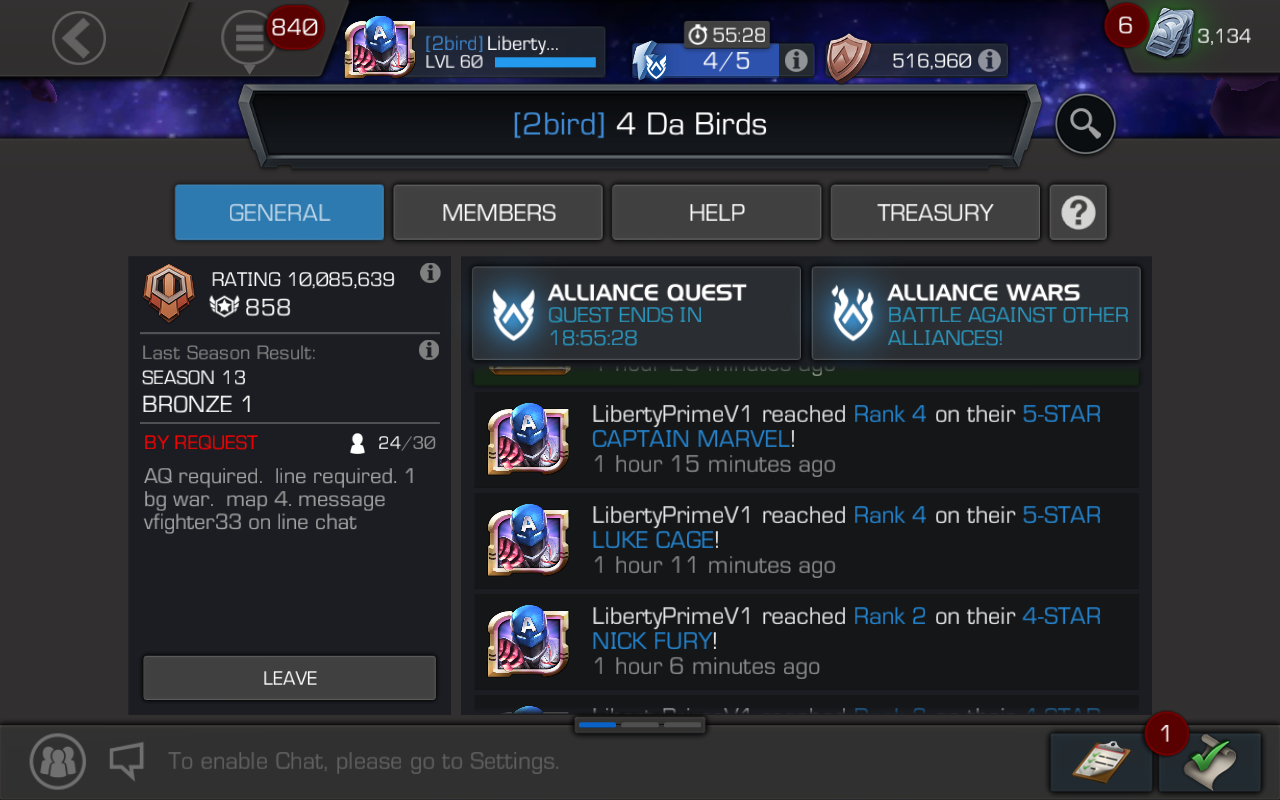This screenshot has width=1280, height=800.
Task: Open the speech bubble chat icon
Action: coord(127,761)
